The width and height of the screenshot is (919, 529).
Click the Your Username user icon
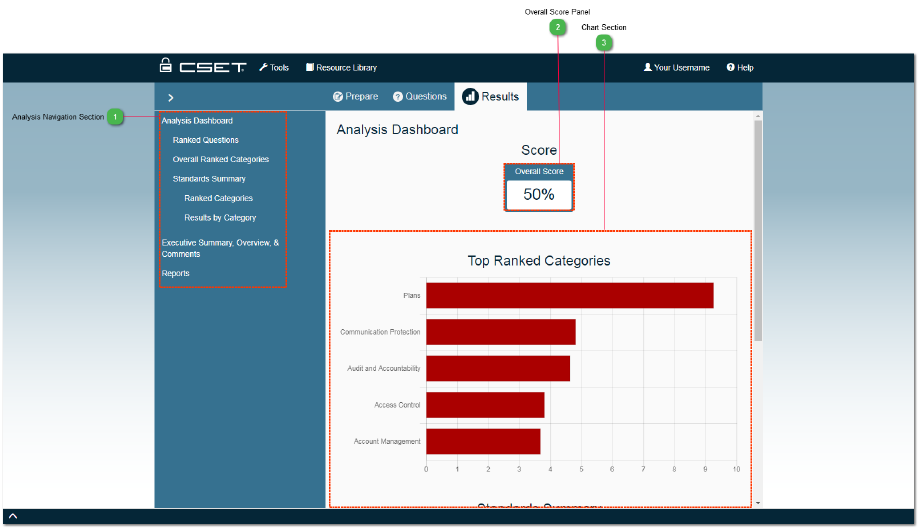[x=648, y=67]
